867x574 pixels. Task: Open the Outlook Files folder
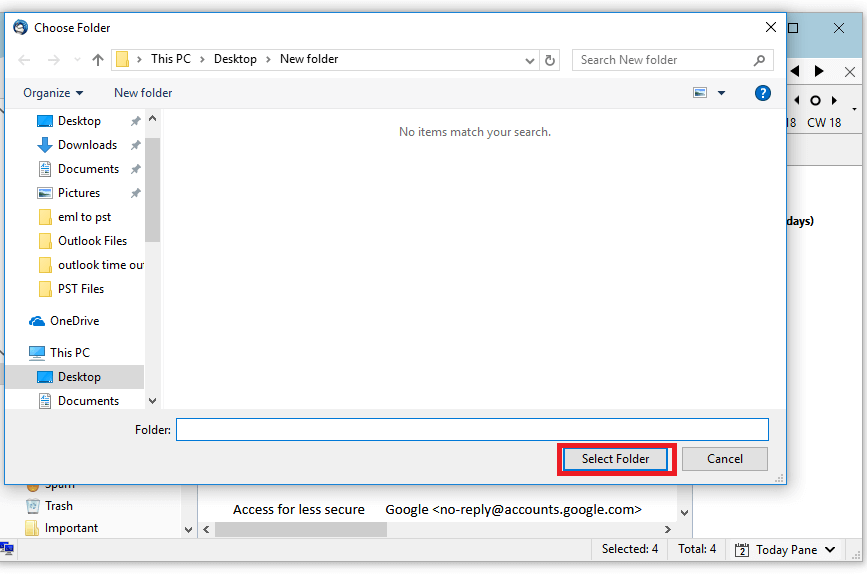pos(92,241)
